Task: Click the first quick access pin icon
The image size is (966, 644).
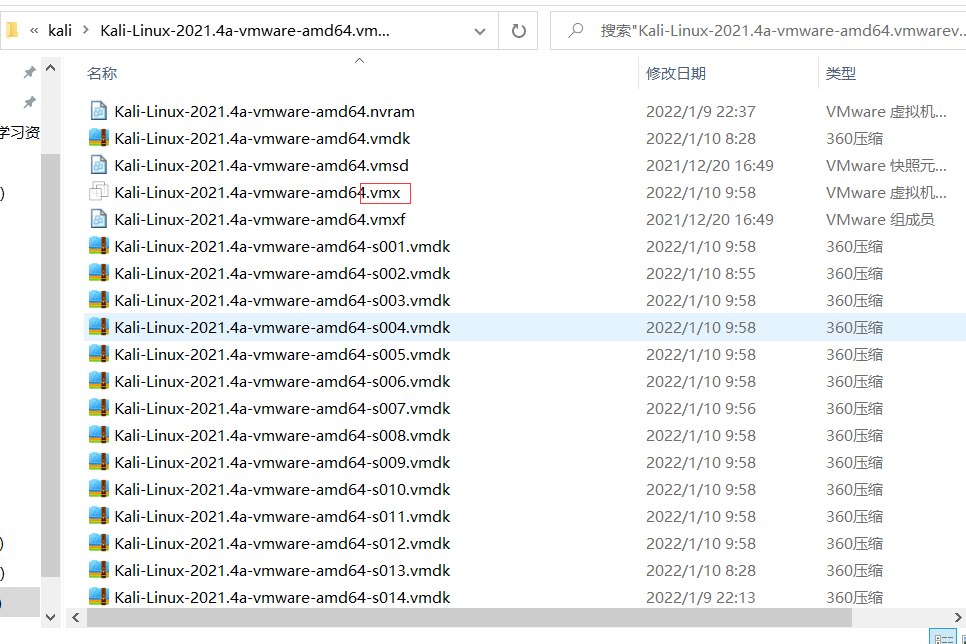Action: 29,73
